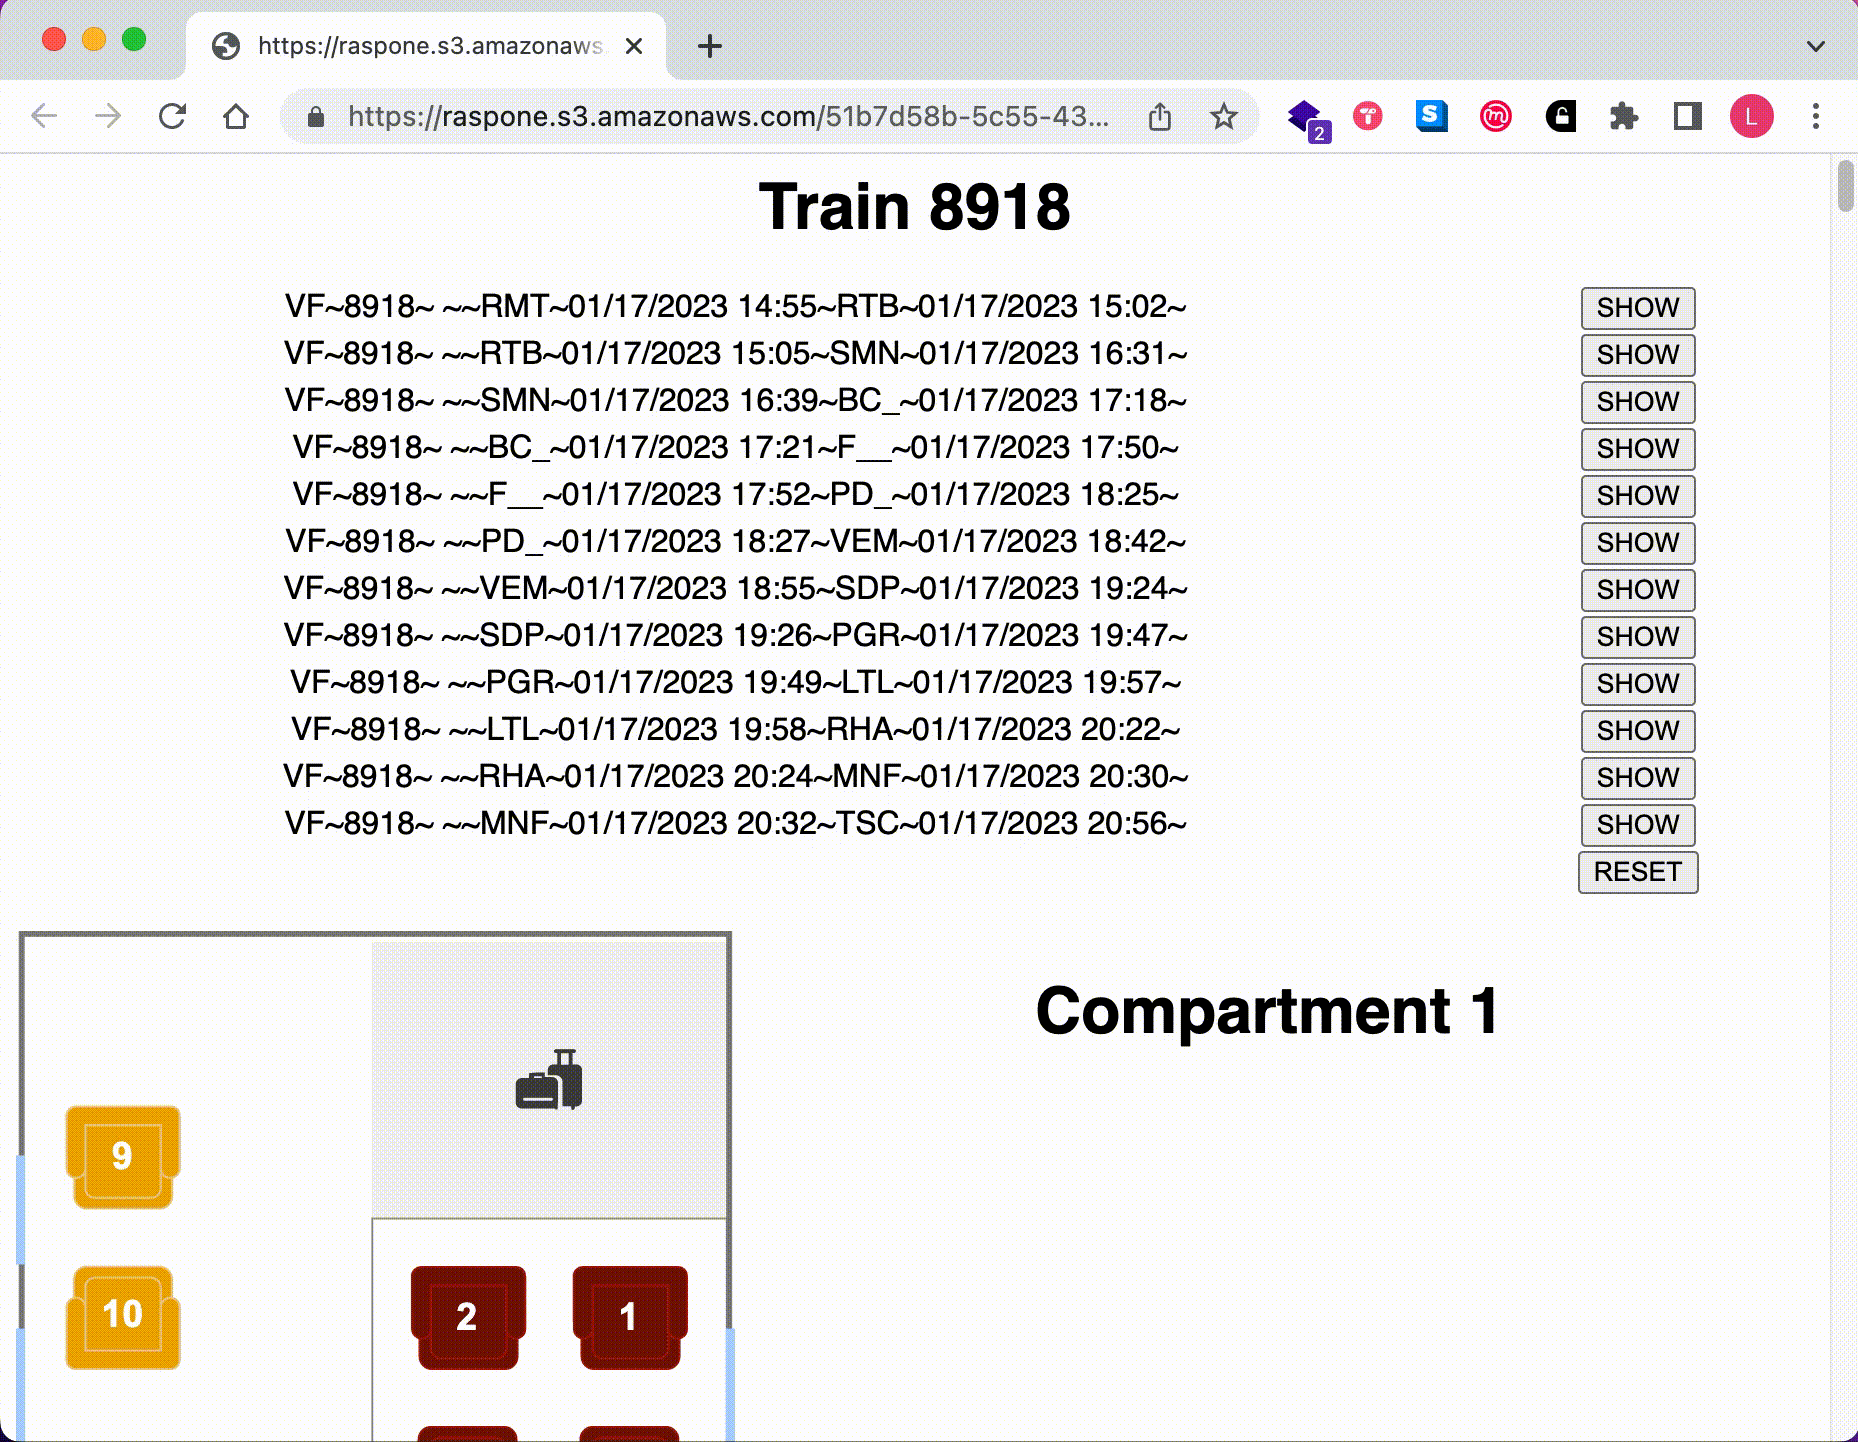This screenshot has width=1858, height=1442.
Task: Open the red circular extension icon
Action: 1368,116
